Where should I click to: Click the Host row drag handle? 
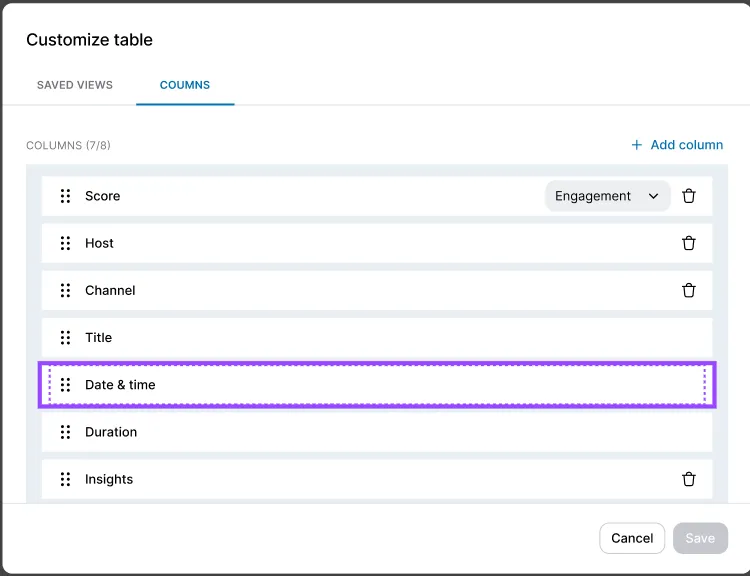click(65, 243)
